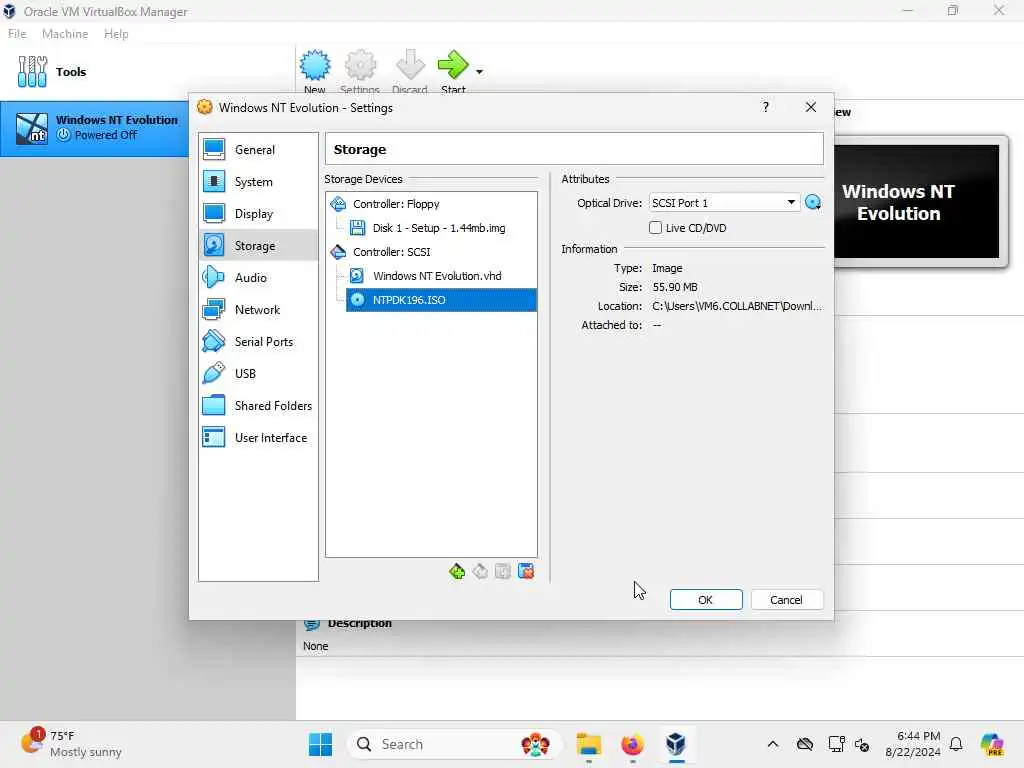This screenshot has height=768, width=1024.
Task: Click the Location path text
Action: [737, 306]
